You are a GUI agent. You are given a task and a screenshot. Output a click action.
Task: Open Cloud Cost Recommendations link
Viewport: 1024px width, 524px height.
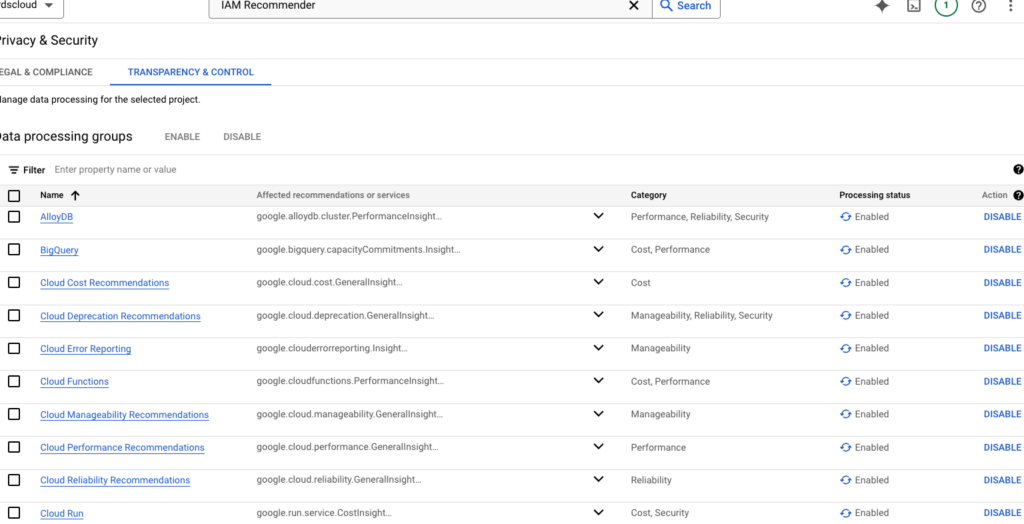[x=104, y=283]
